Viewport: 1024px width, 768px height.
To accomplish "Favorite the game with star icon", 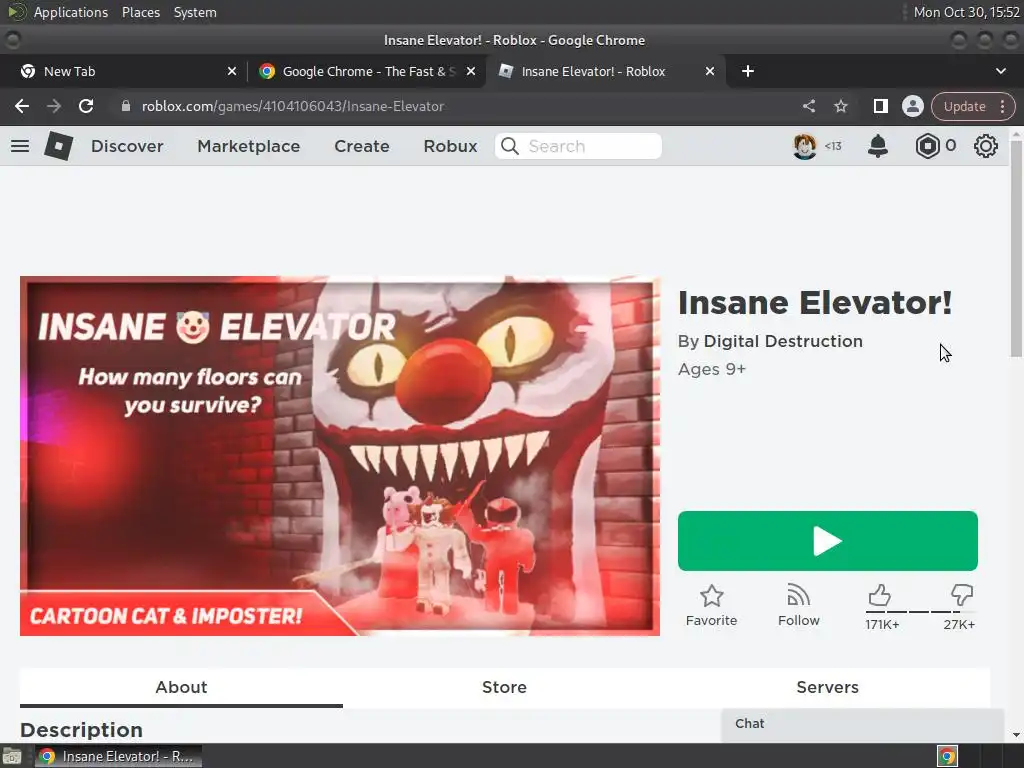I will pyautogui.click(x=711, y=606).
